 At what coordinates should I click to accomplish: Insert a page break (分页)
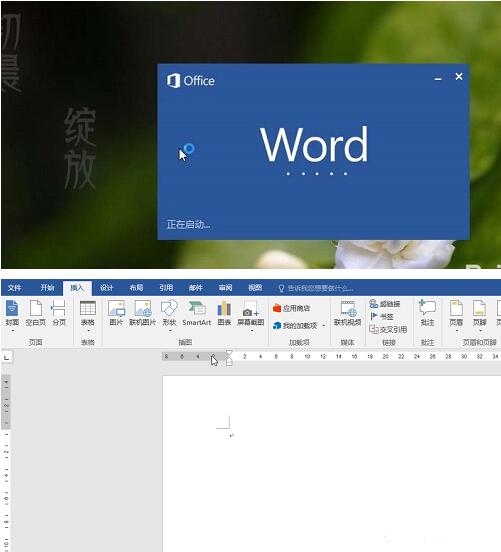(58, 313)
